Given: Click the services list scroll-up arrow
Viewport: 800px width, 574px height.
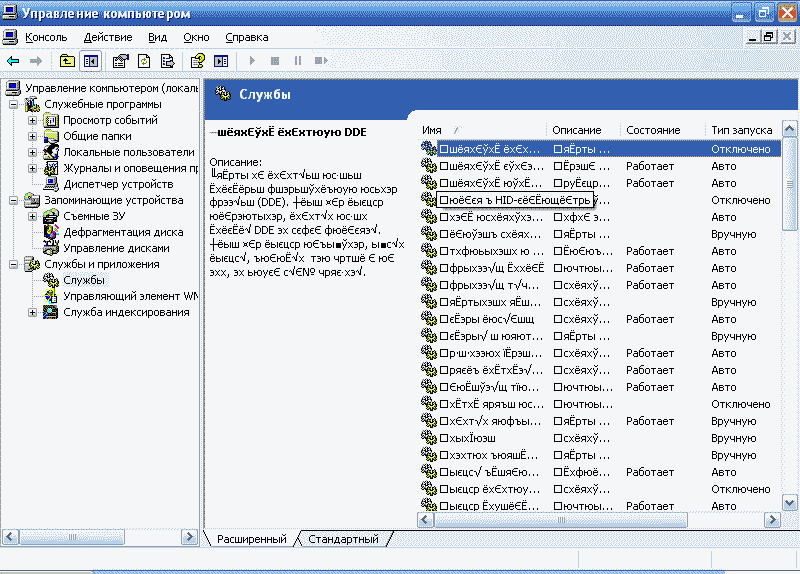Looking at the screenshot, I should click(x=789, y=130).
